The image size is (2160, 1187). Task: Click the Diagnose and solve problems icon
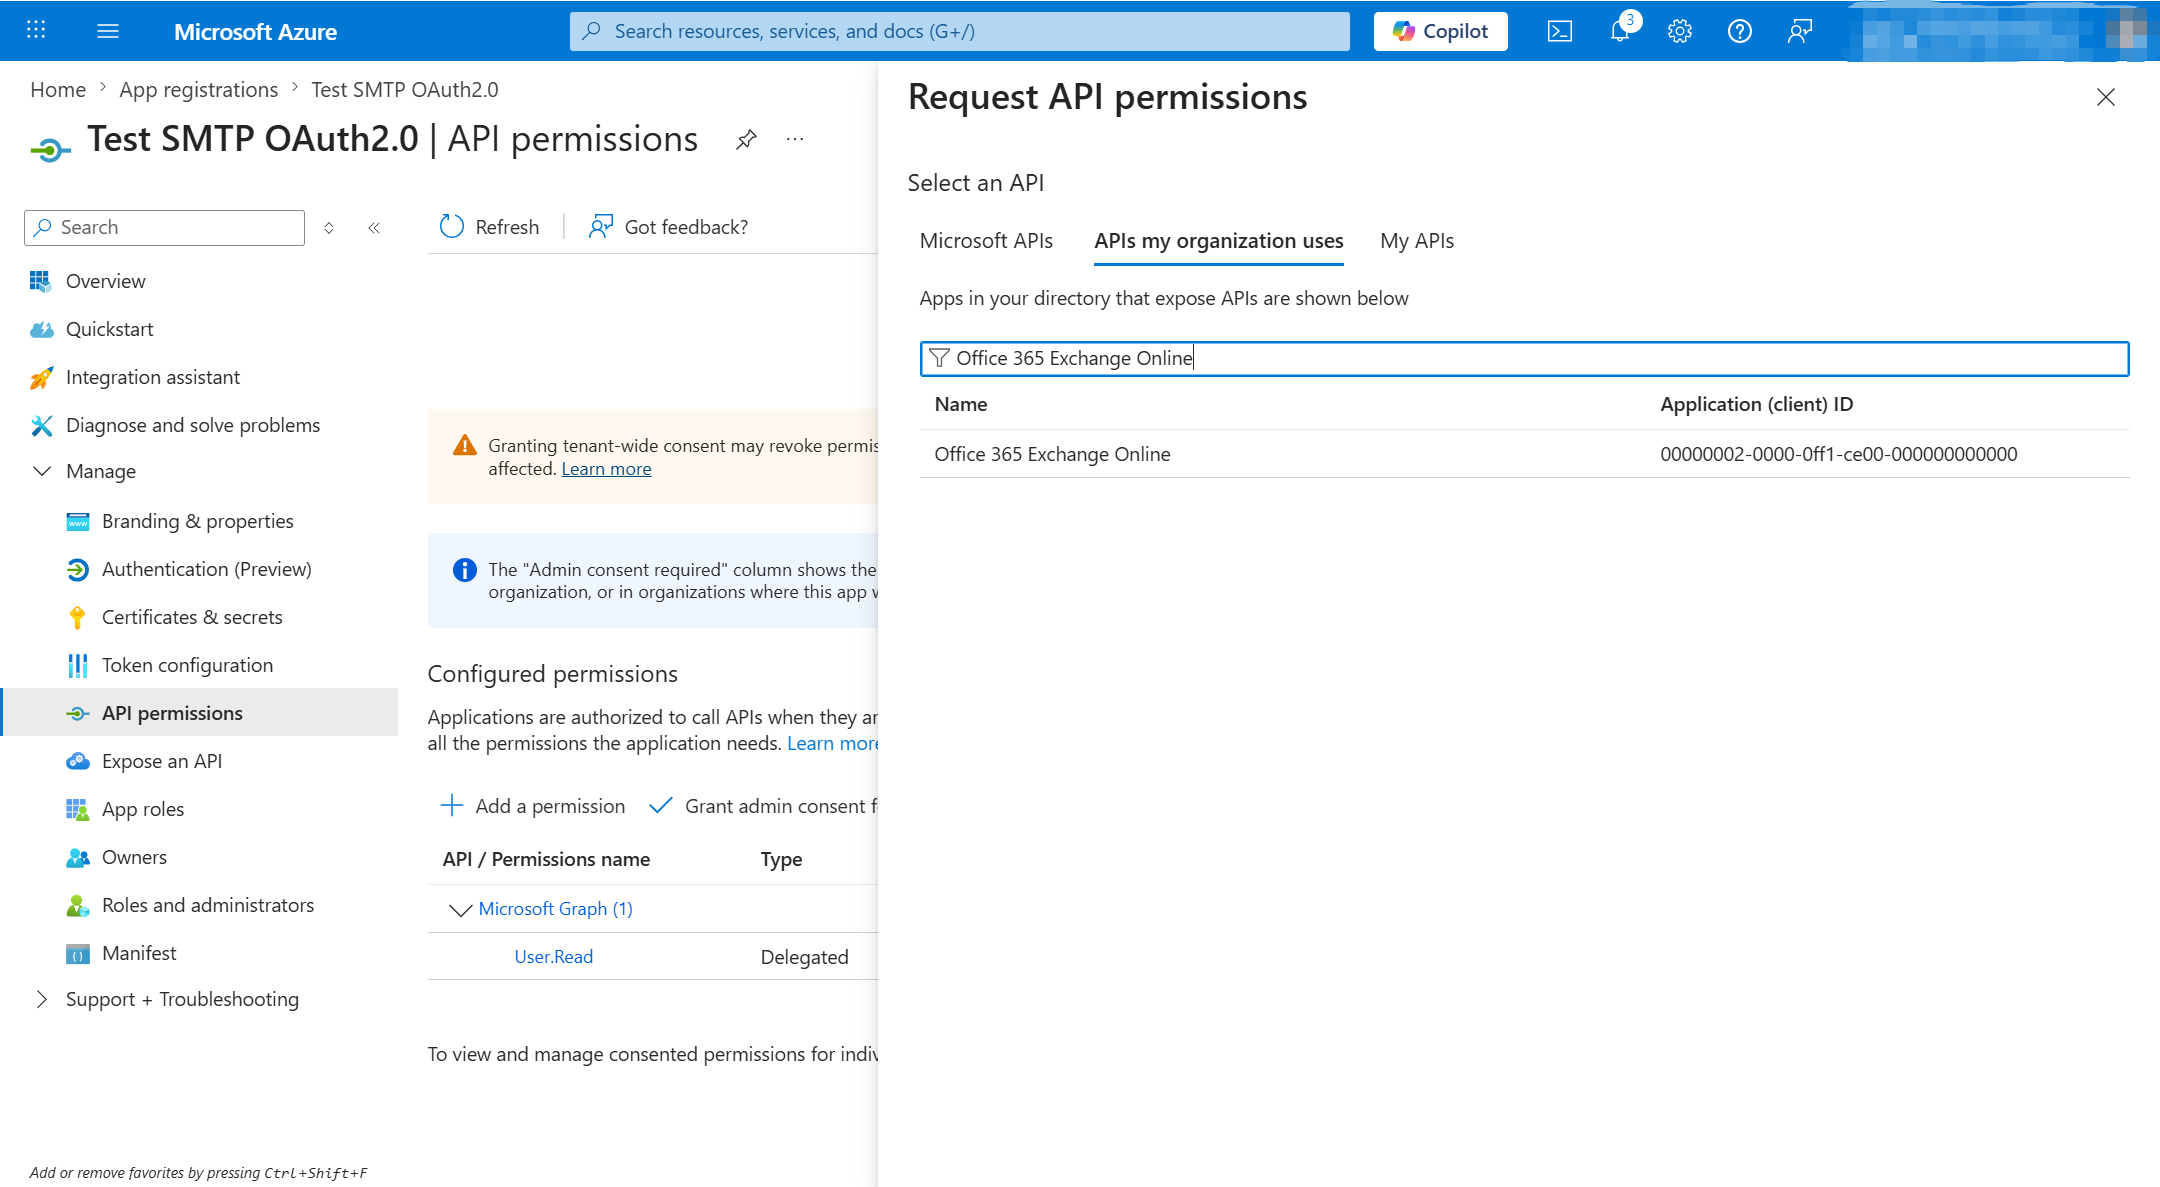[x=41, y=425]
